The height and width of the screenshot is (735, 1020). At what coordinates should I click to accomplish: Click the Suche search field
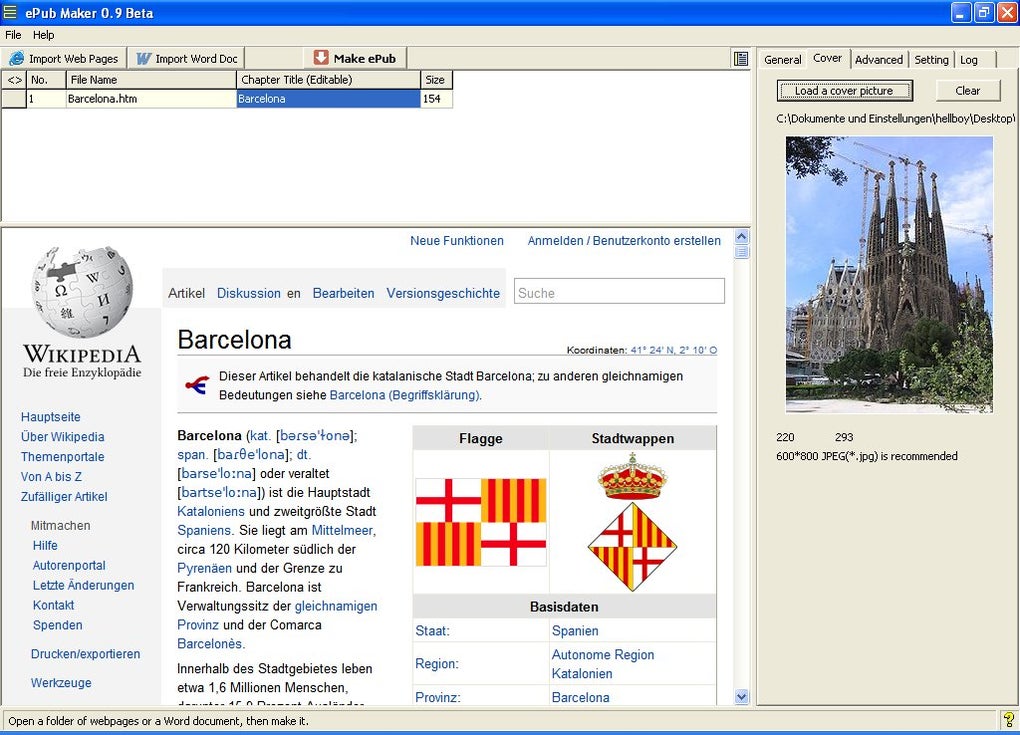(x=619, y=291)
